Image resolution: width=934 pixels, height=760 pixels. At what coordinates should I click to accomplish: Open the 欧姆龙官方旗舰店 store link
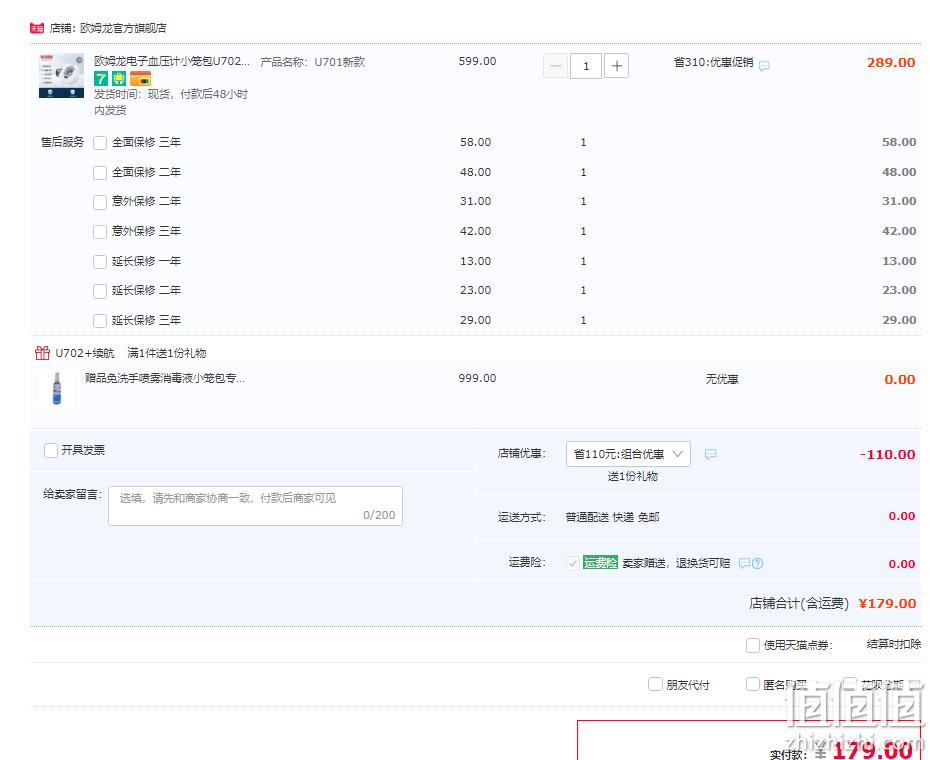[123, 28]
